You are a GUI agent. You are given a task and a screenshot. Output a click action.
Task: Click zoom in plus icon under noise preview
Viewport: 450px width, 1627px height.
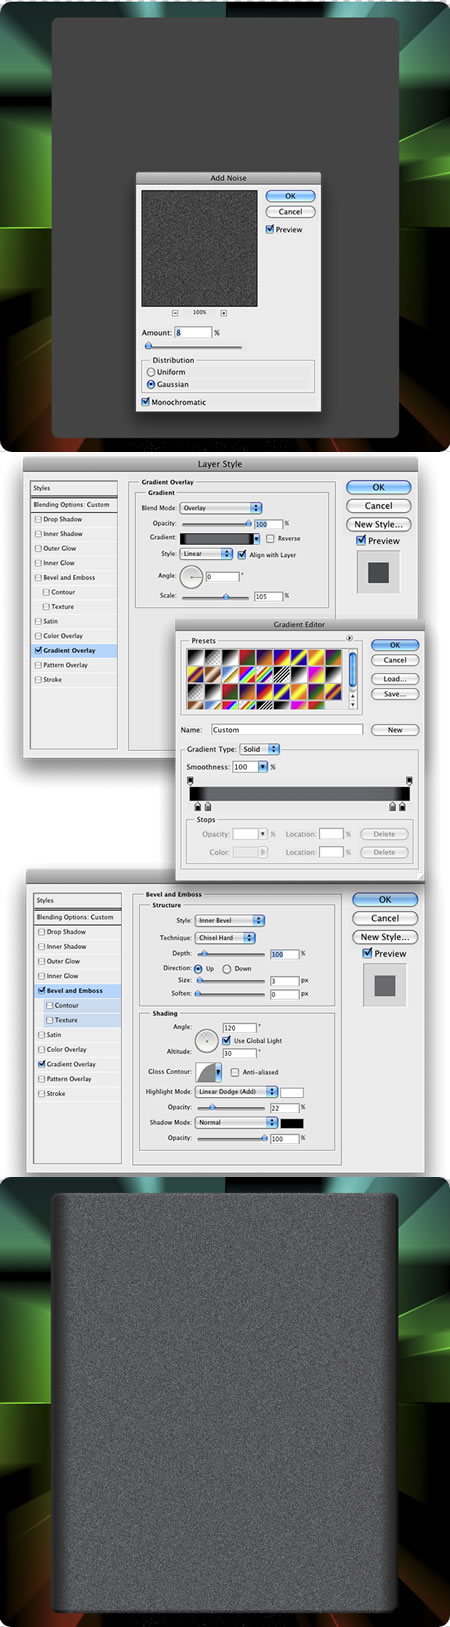(x=223, y=313)
